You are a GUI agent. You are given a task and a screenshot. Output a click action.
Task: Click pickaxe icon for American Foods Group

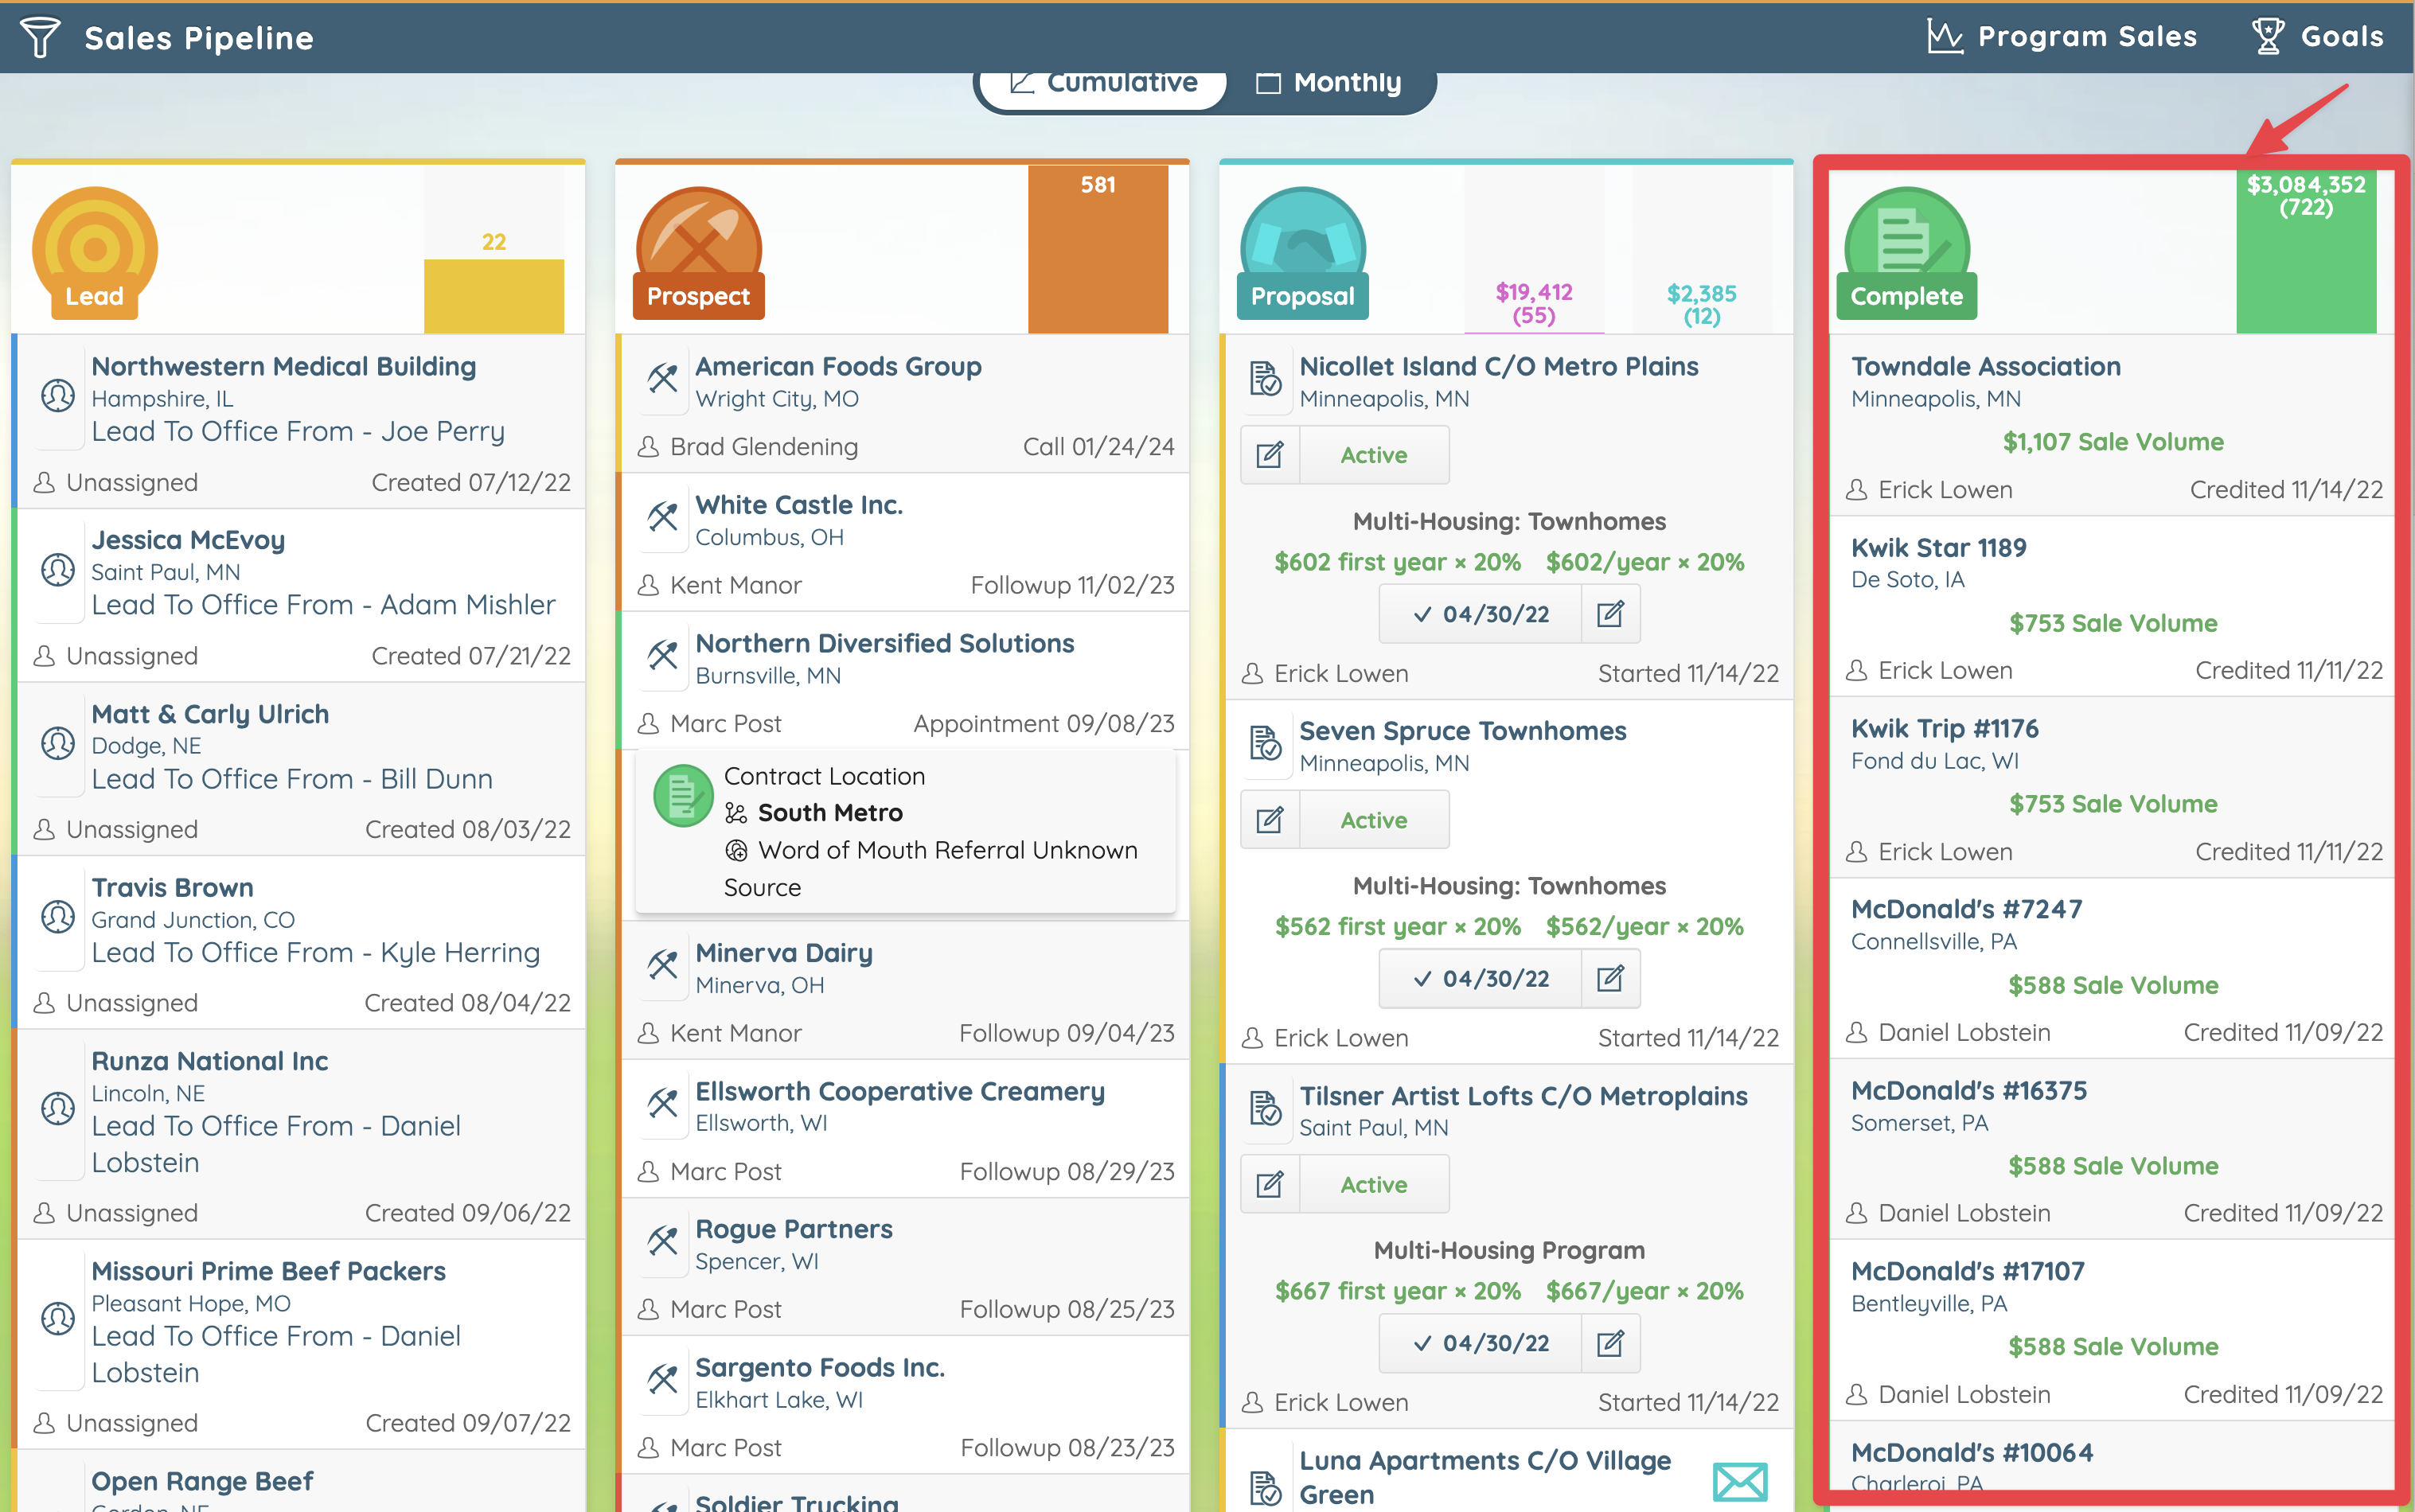pyautogui.click(x=662, y=380)
